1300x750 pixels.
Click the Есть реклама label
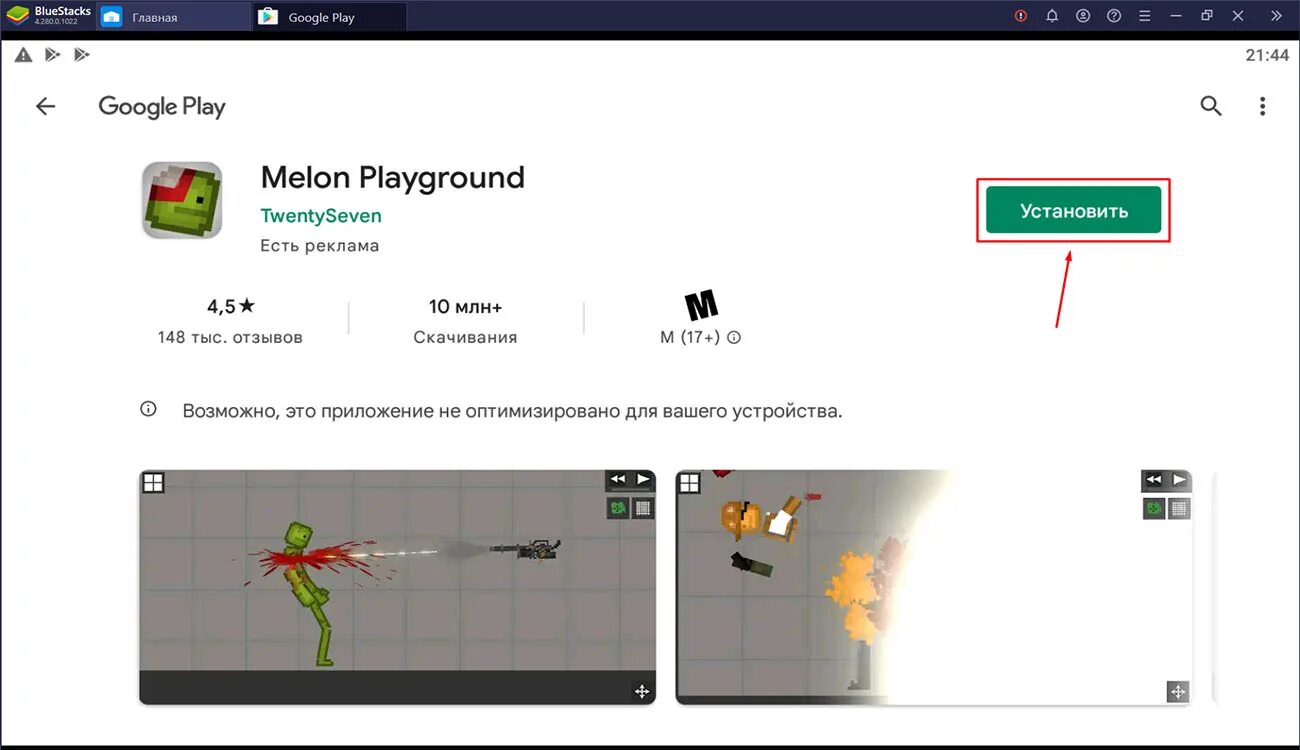[320, 245]
